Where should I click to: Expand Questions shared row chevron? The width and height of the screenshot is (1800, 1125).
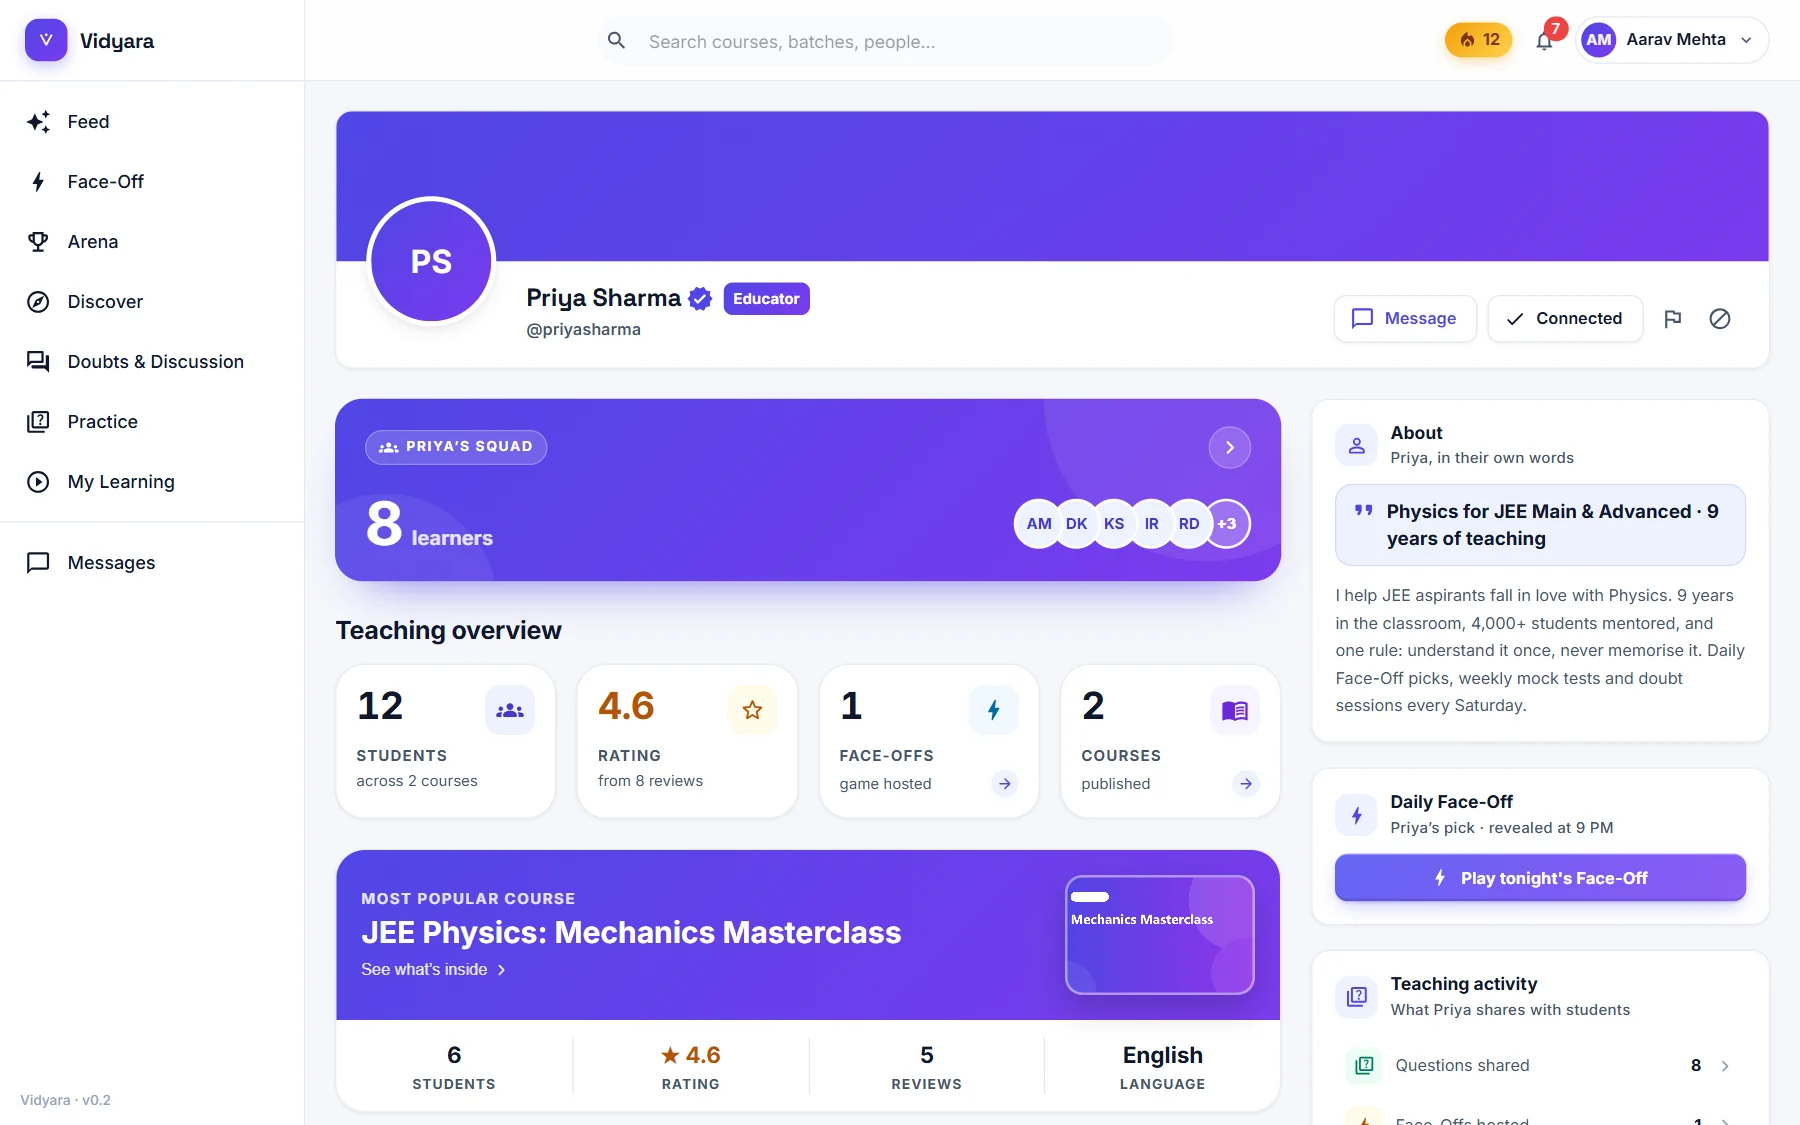pos(1725,1066)
